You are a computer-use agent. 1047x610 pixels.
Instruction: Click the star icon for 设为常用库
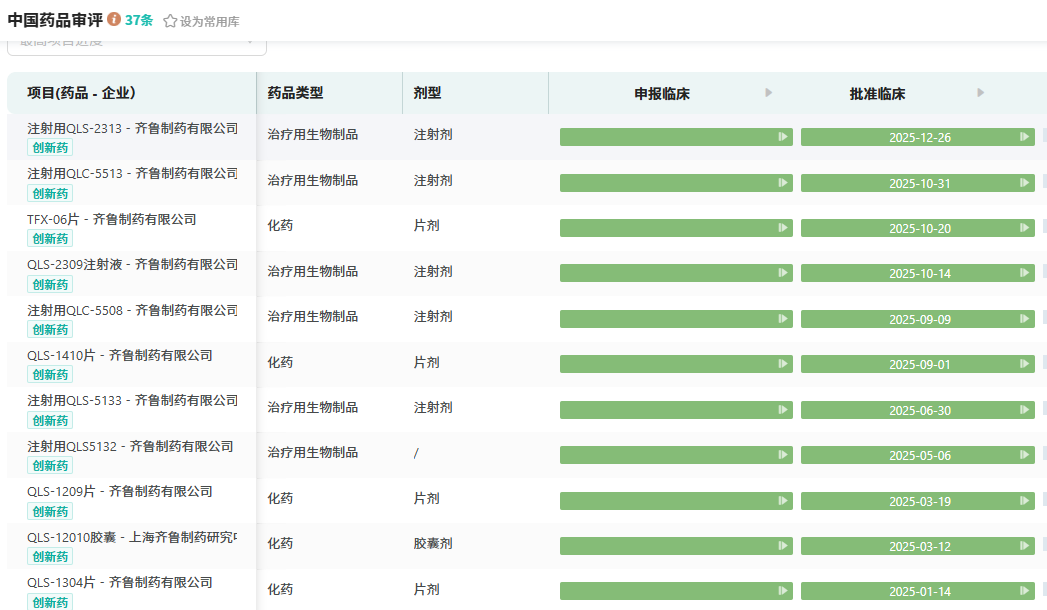click(170, 21)
